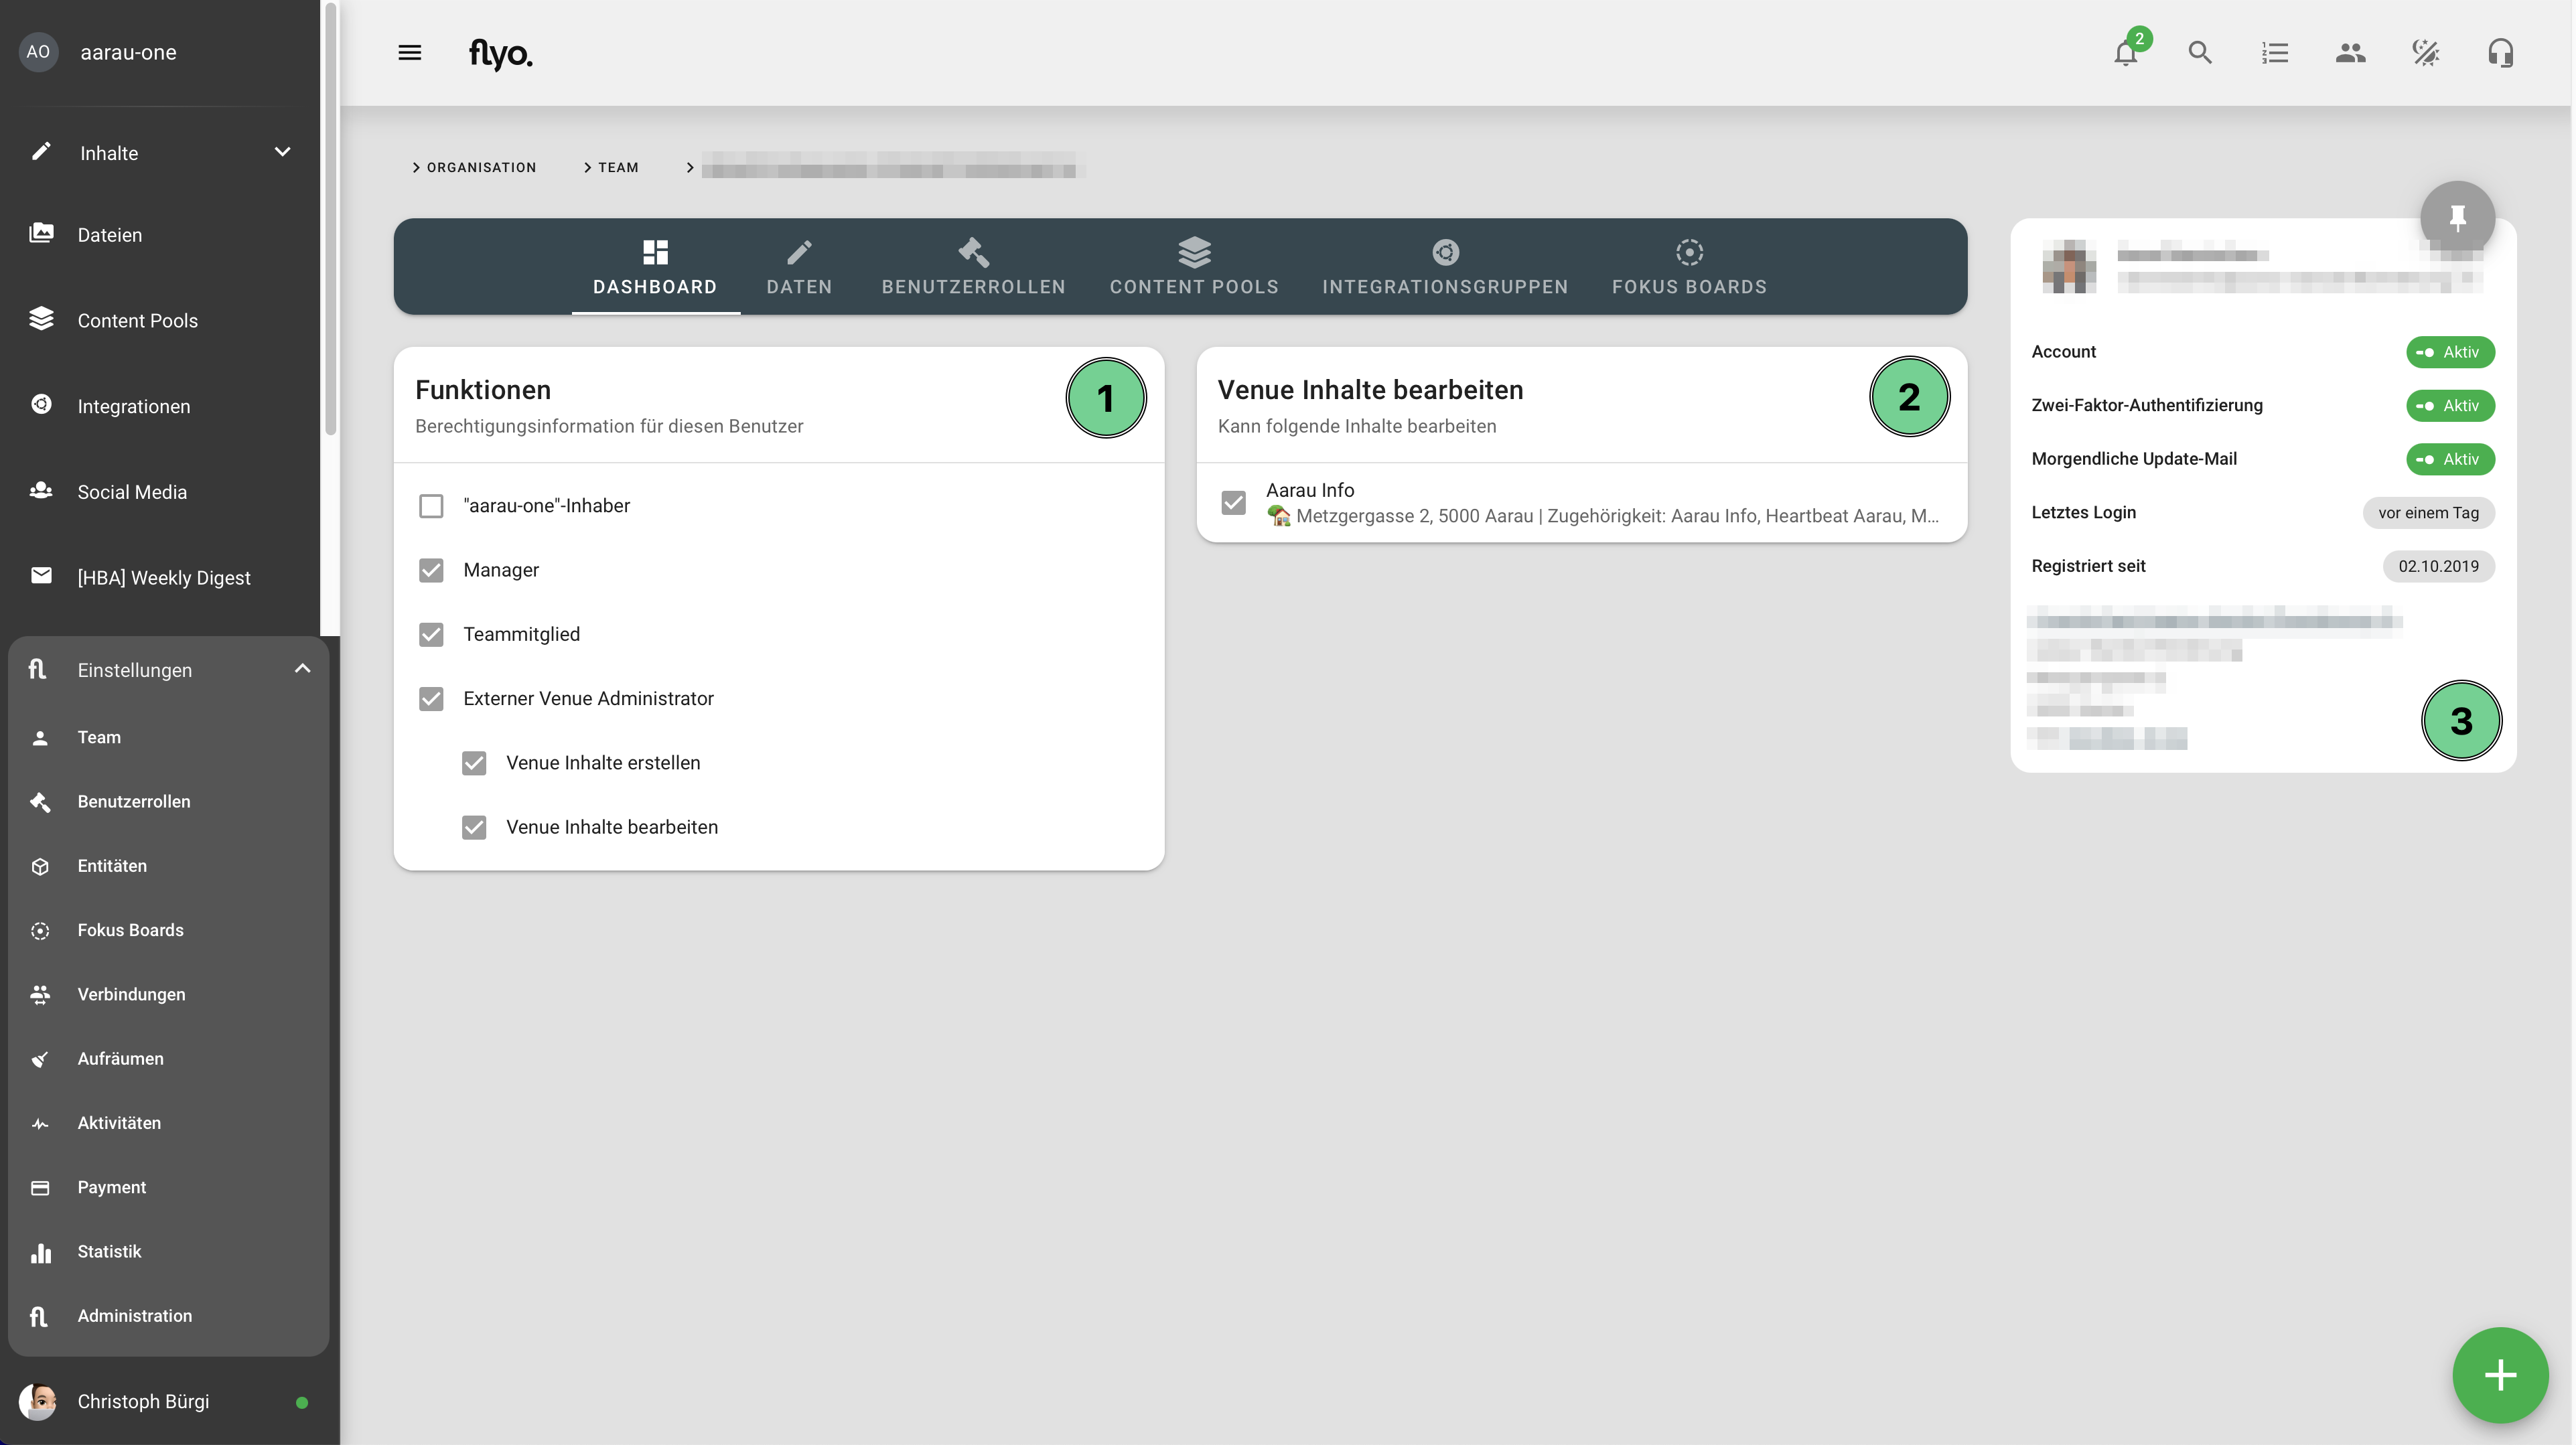Click the people icon in header

tap(2350, 53)
